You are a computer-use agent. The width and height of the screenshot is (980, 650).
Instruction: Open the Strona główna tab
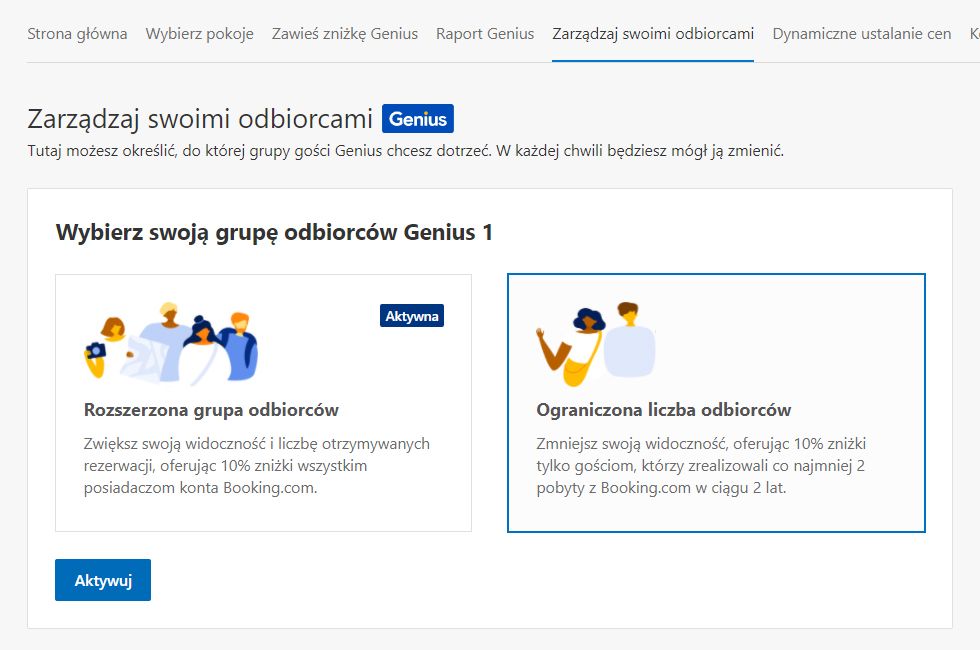(x=77, y=34)
